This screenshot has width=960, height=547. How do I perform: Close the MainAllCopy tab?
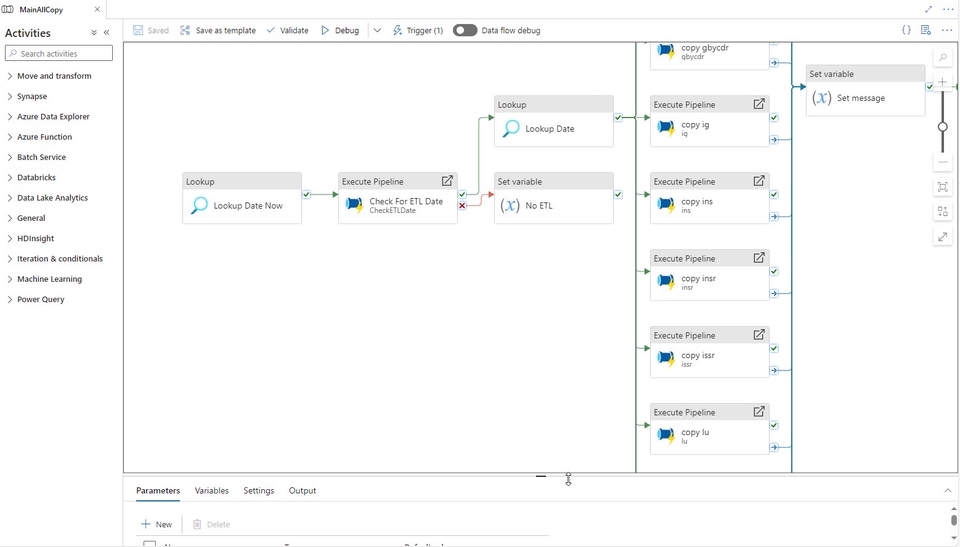click(97, 9)
